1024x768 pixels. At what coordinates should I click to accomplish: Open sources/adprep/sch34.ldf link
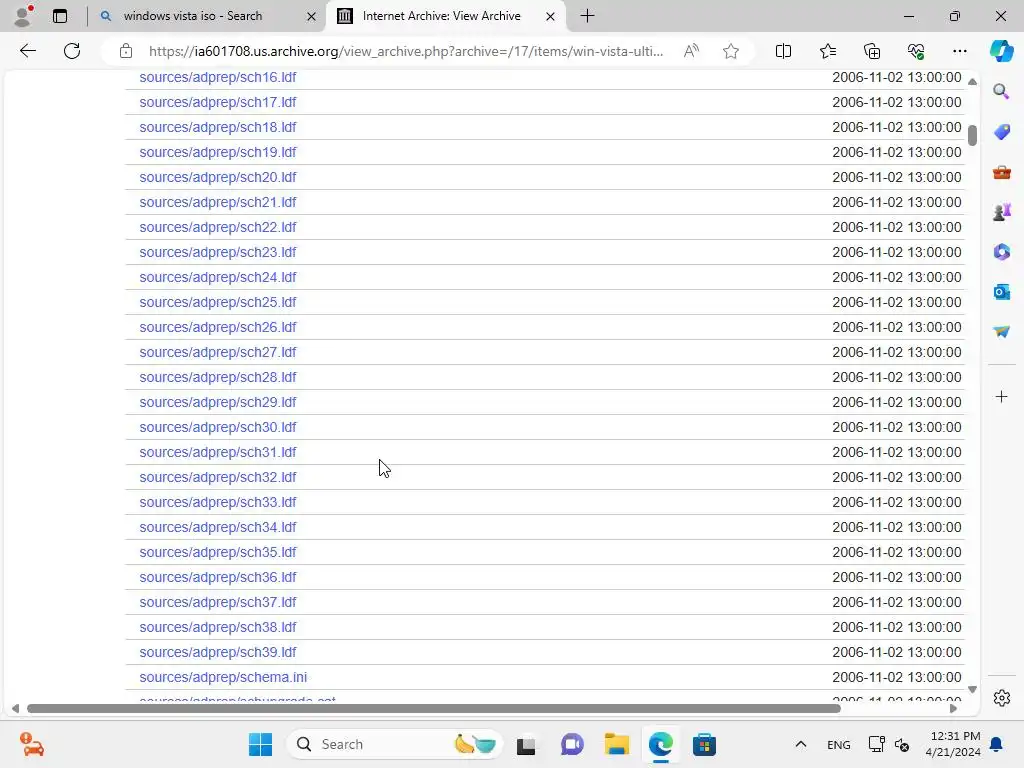coord(217,527)
